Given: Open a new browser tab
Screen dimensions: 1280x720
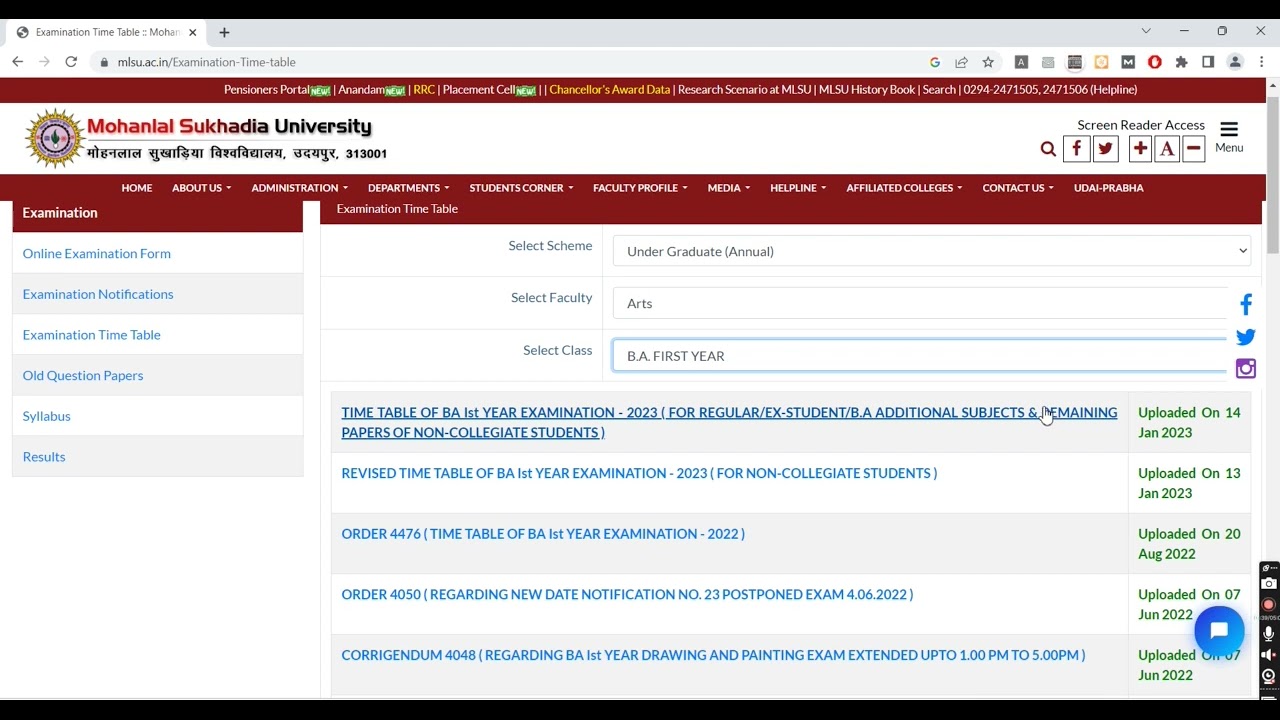Looking at the screenshot, I should [224, 32].
